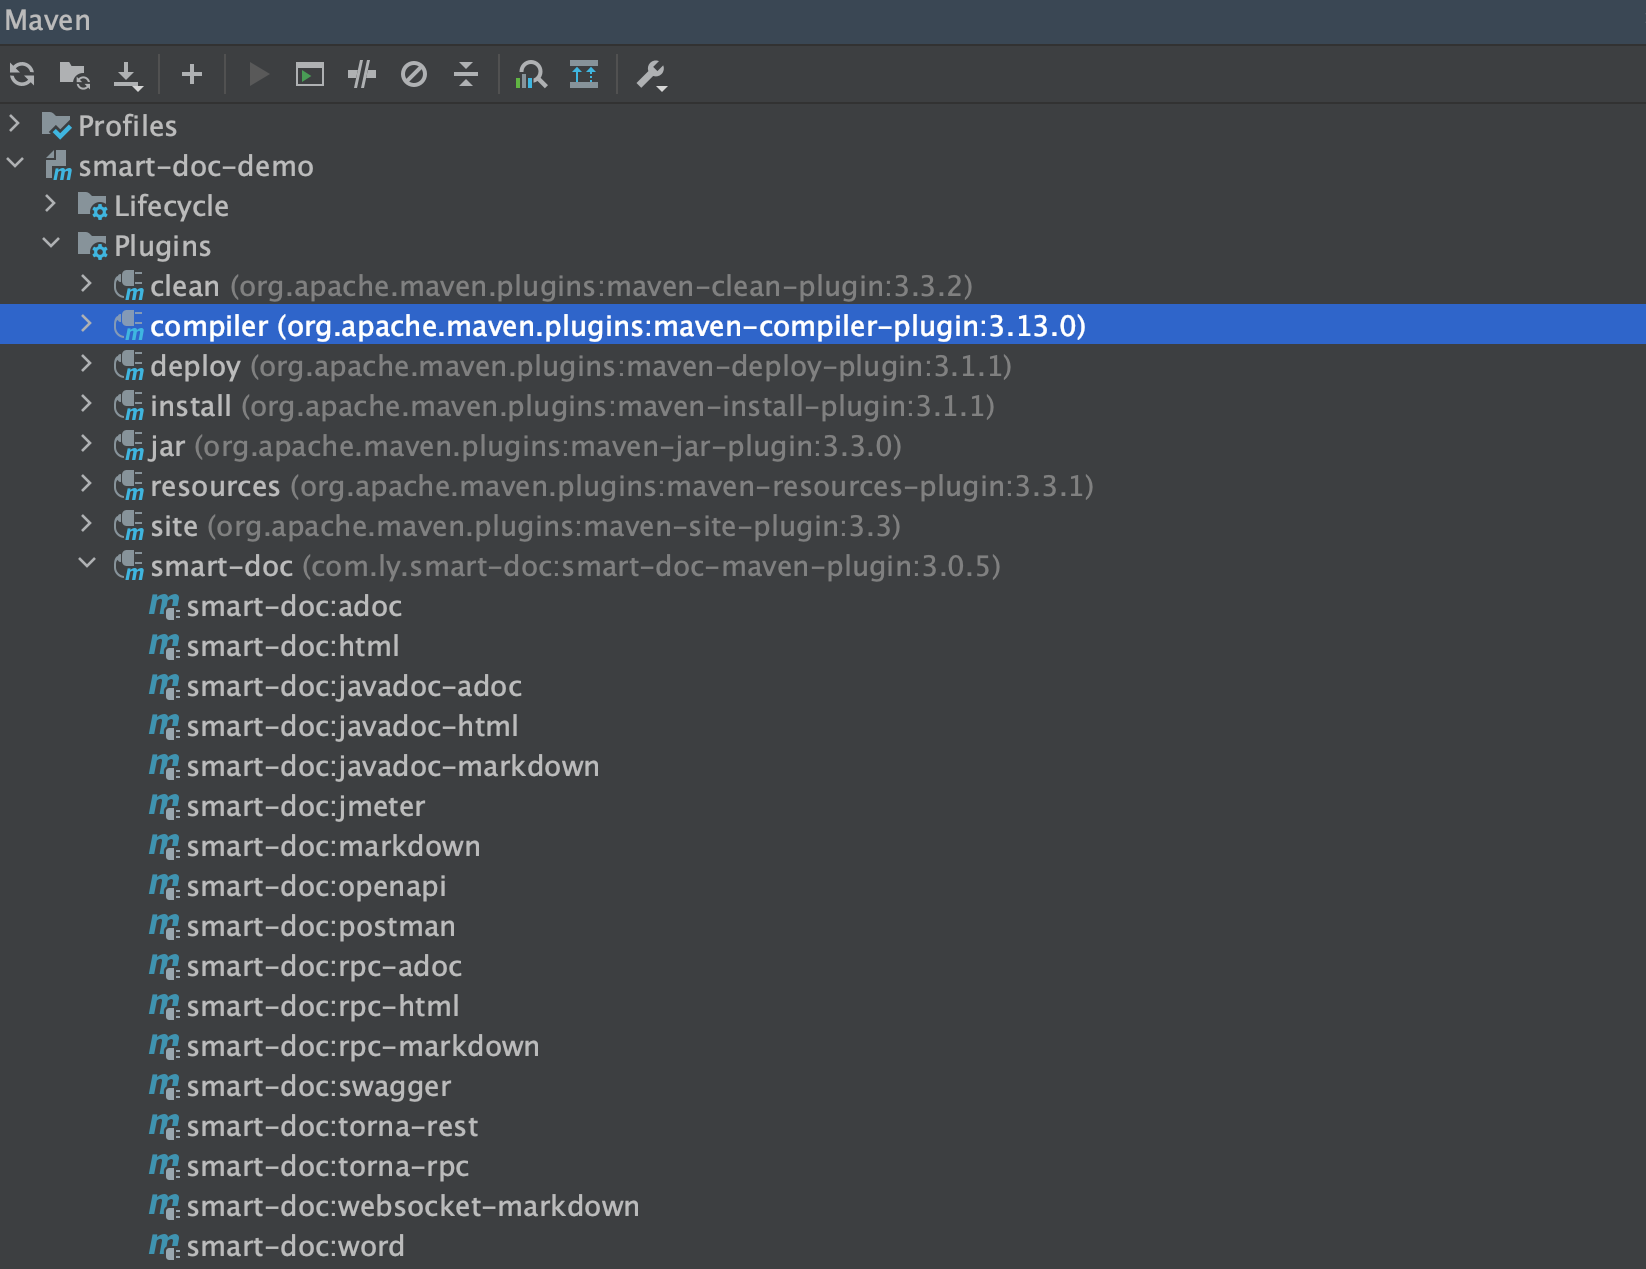This screenshot has width=1646, height=1269.
Task: Expand the Lifecycle node
Action: [x=51, y=204]
